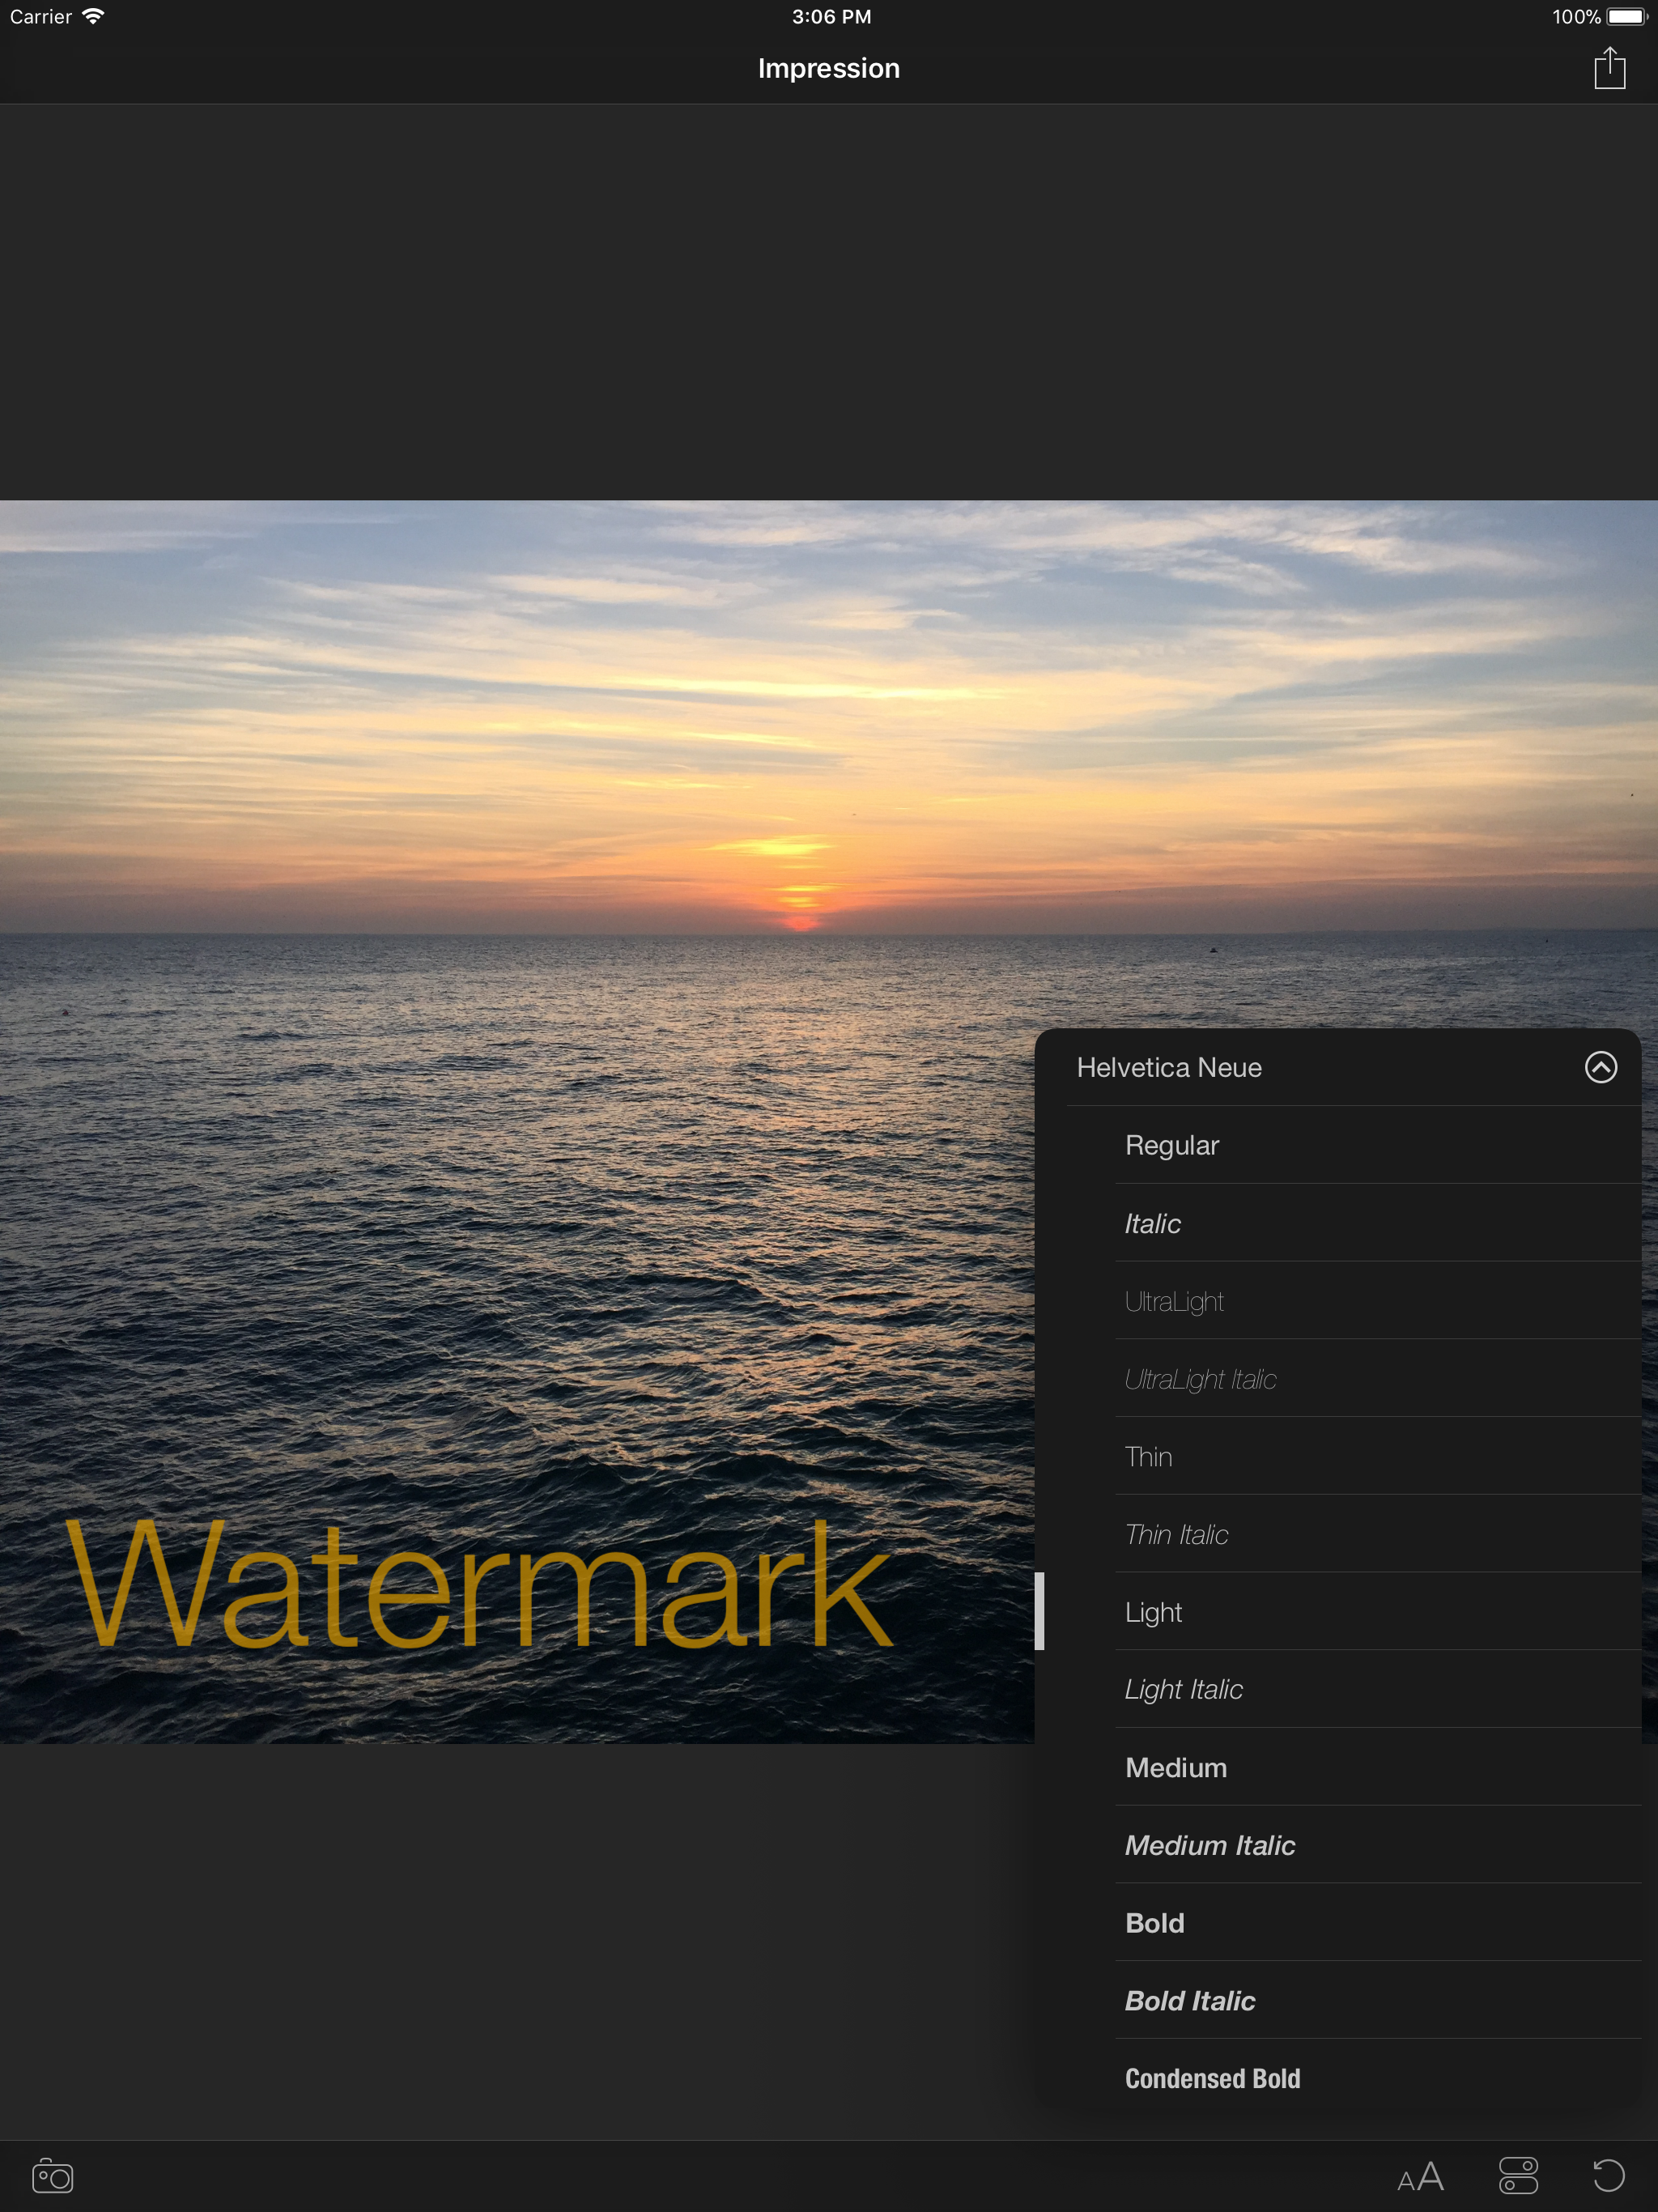Tap the reset rotate arrow icon
Screen dimensions: 1658x2212
(x=1608, y=2175)
